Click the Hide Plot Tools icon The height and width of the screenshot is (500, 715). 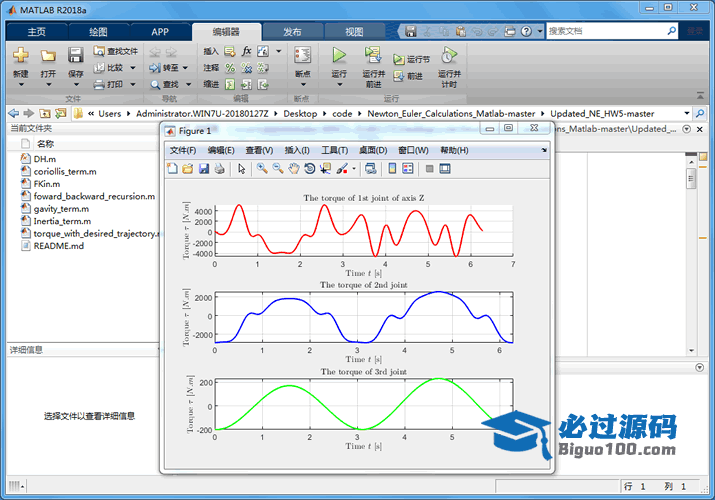[x=429, y=169]
